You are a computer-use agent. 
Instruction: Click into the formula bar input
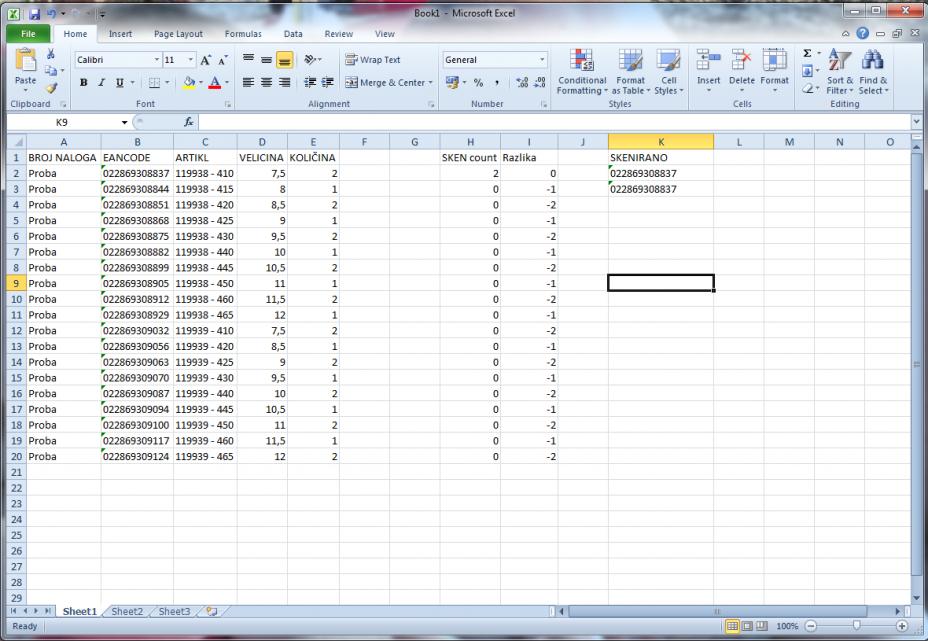coord(555,122)
